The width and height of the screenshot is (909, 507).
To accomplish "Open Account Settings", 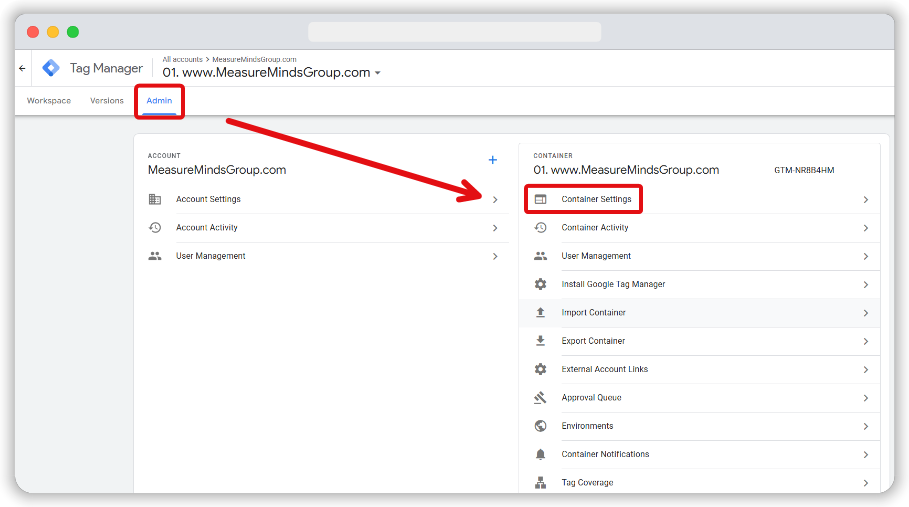I will pos(208,199).
